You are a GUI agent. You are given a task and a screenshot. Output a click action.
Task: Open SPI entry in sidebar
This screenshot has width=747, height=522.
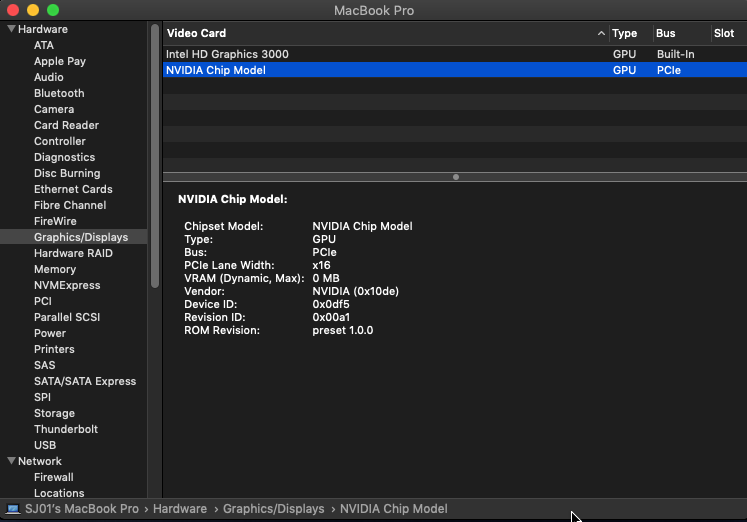click(x=42, y=397)
